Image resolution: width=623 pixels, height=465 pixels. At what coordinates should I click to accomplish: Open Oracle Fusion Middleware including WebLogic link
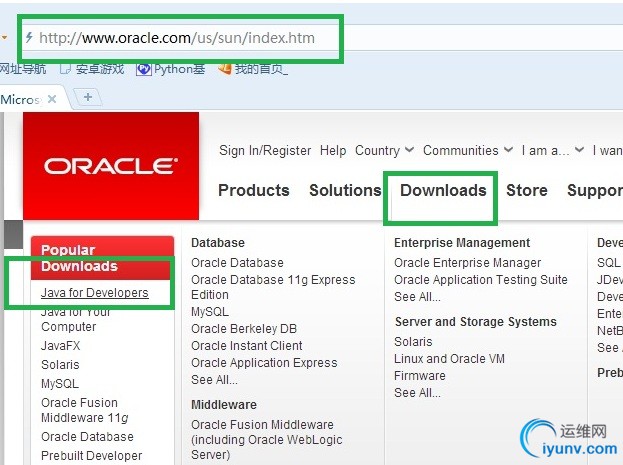(x=267, y=440)
